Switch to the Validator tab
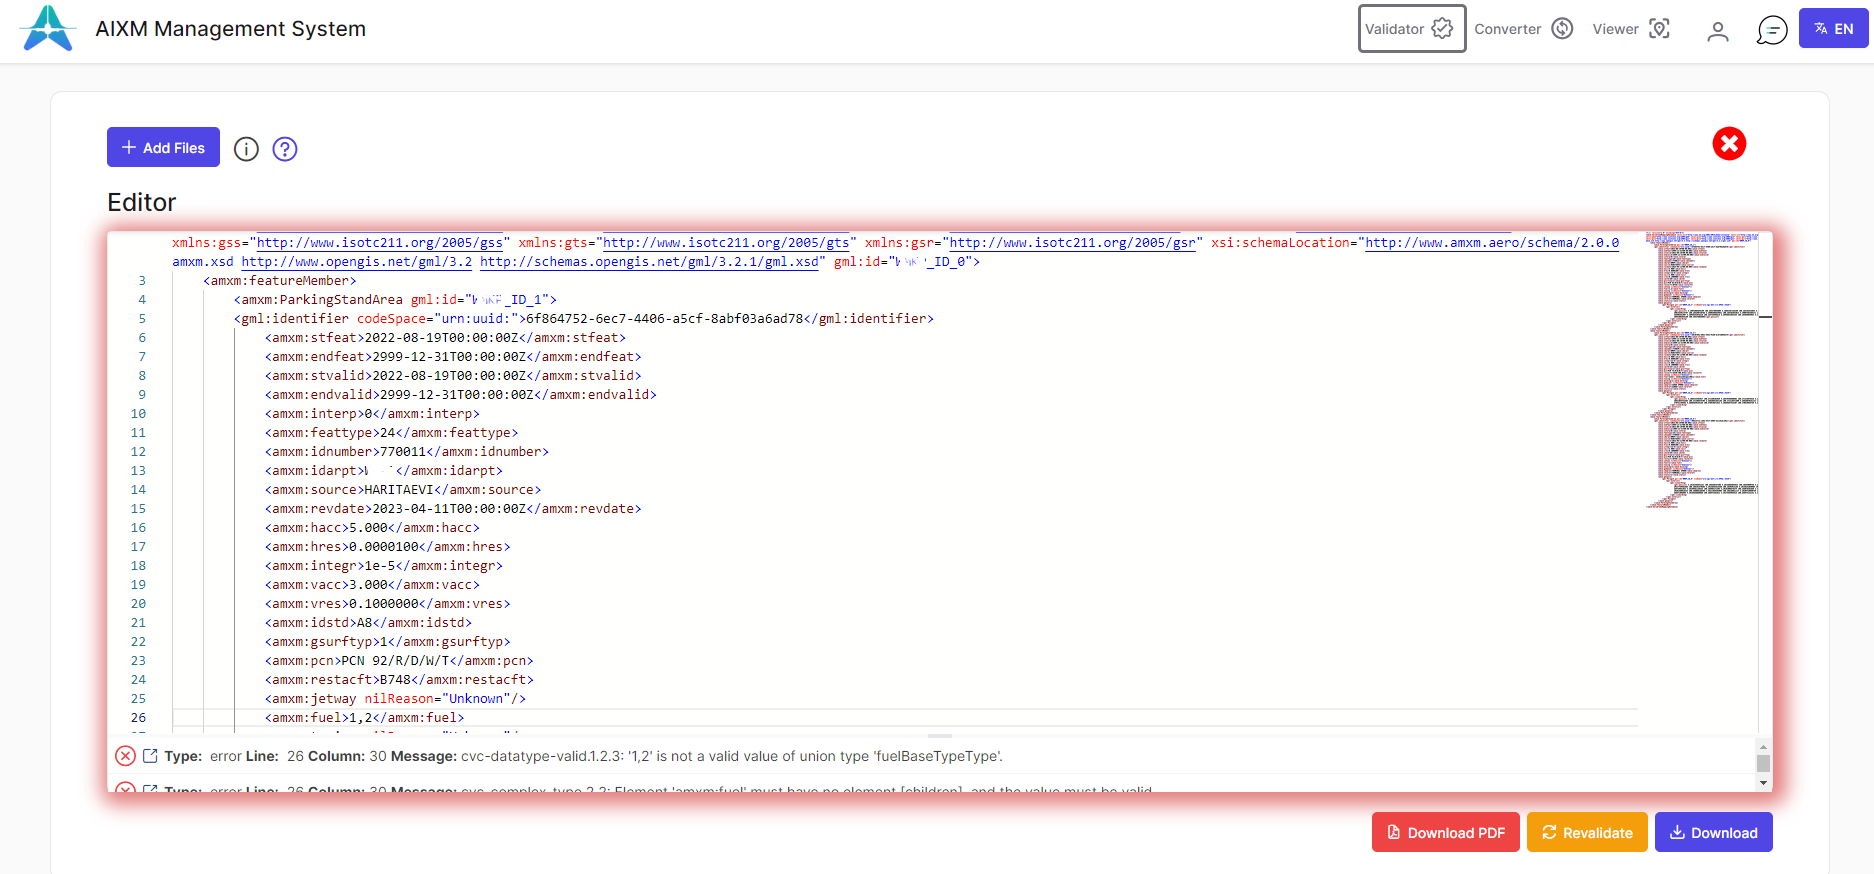Viewport: 1874px width, 874px height. (x=1411, y=29)
